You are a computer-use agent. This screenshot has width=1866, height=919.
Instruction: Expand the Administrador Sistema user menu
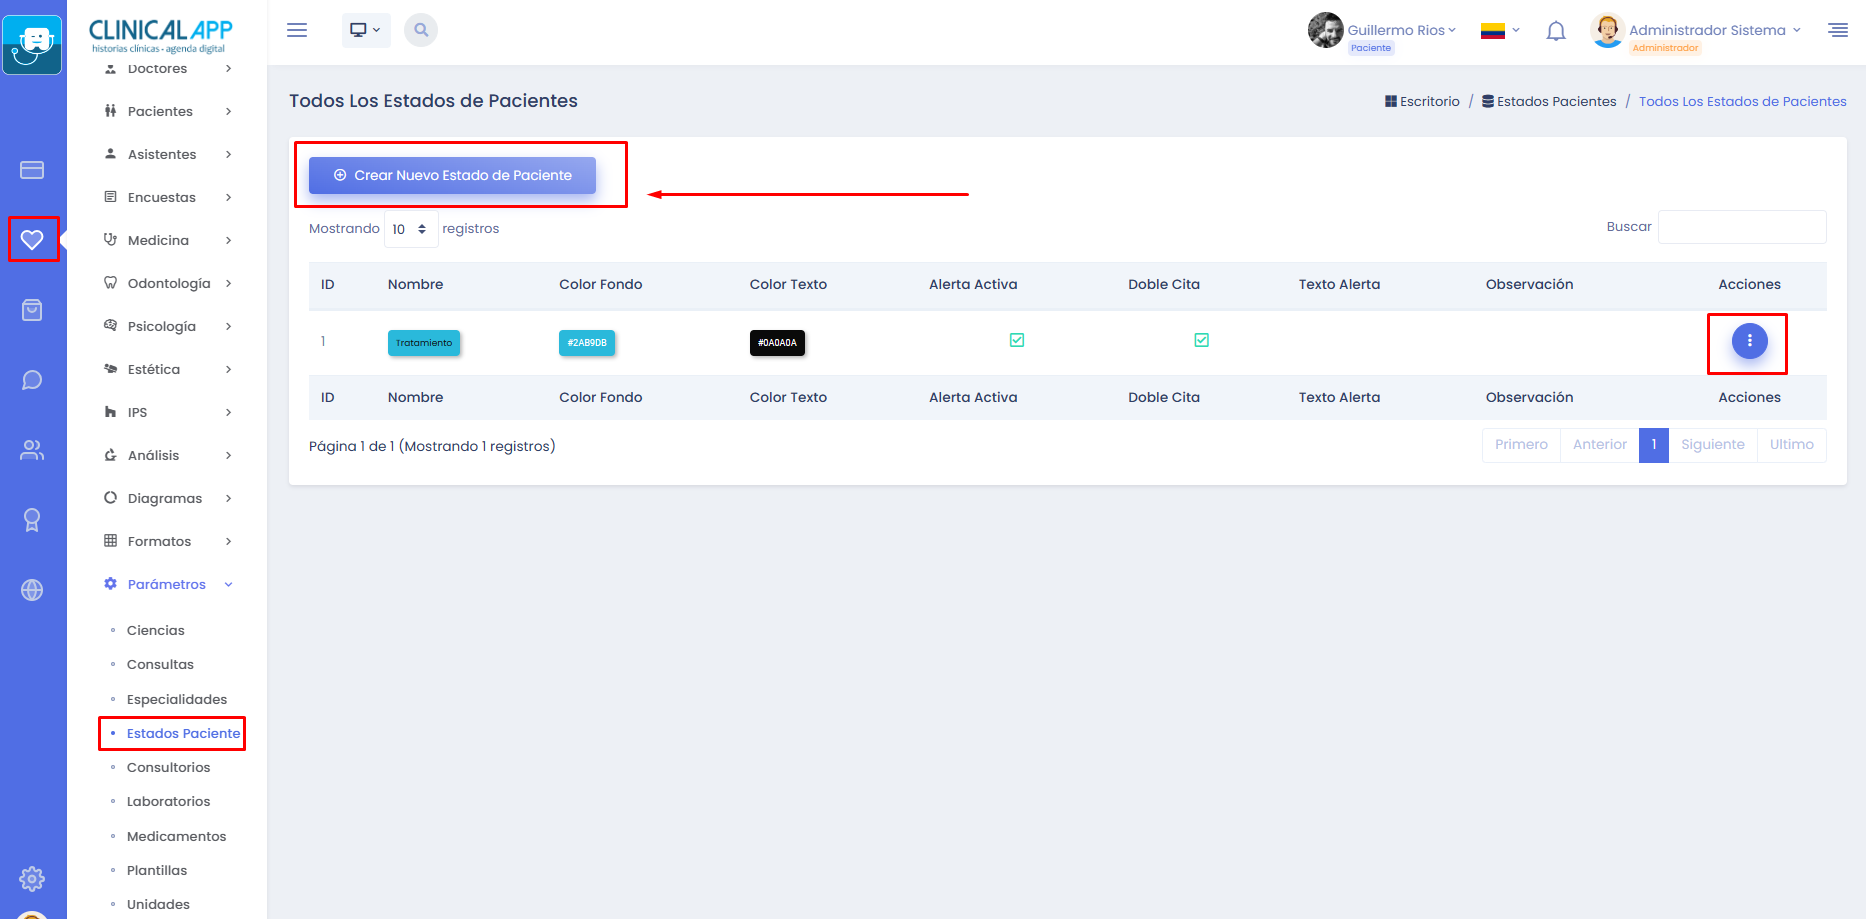[x=1714, y=31]
